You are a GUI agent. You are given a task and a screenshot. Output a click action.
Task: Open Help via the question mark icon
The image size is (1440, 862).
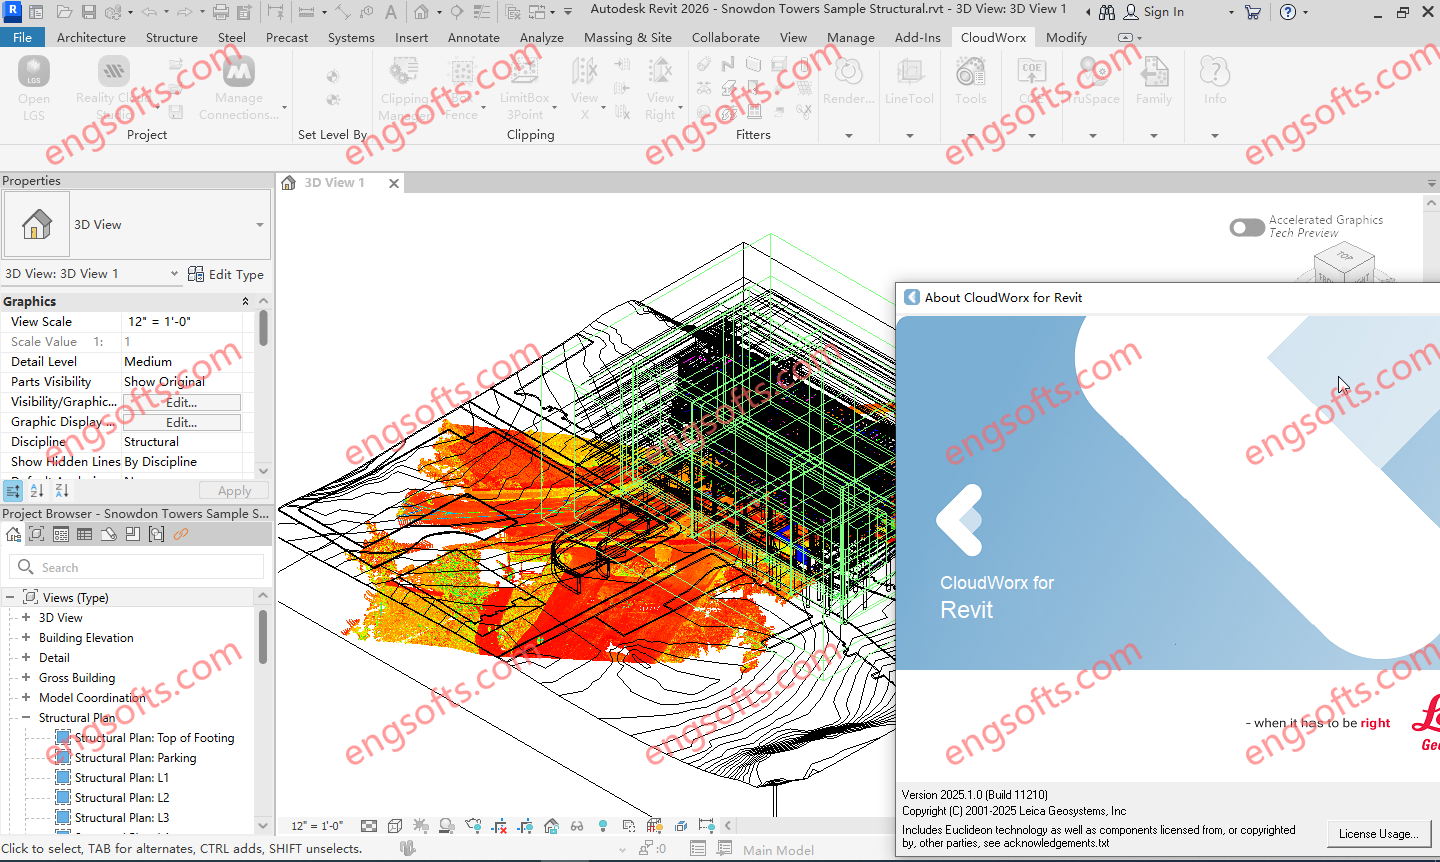coord(1288,12)
